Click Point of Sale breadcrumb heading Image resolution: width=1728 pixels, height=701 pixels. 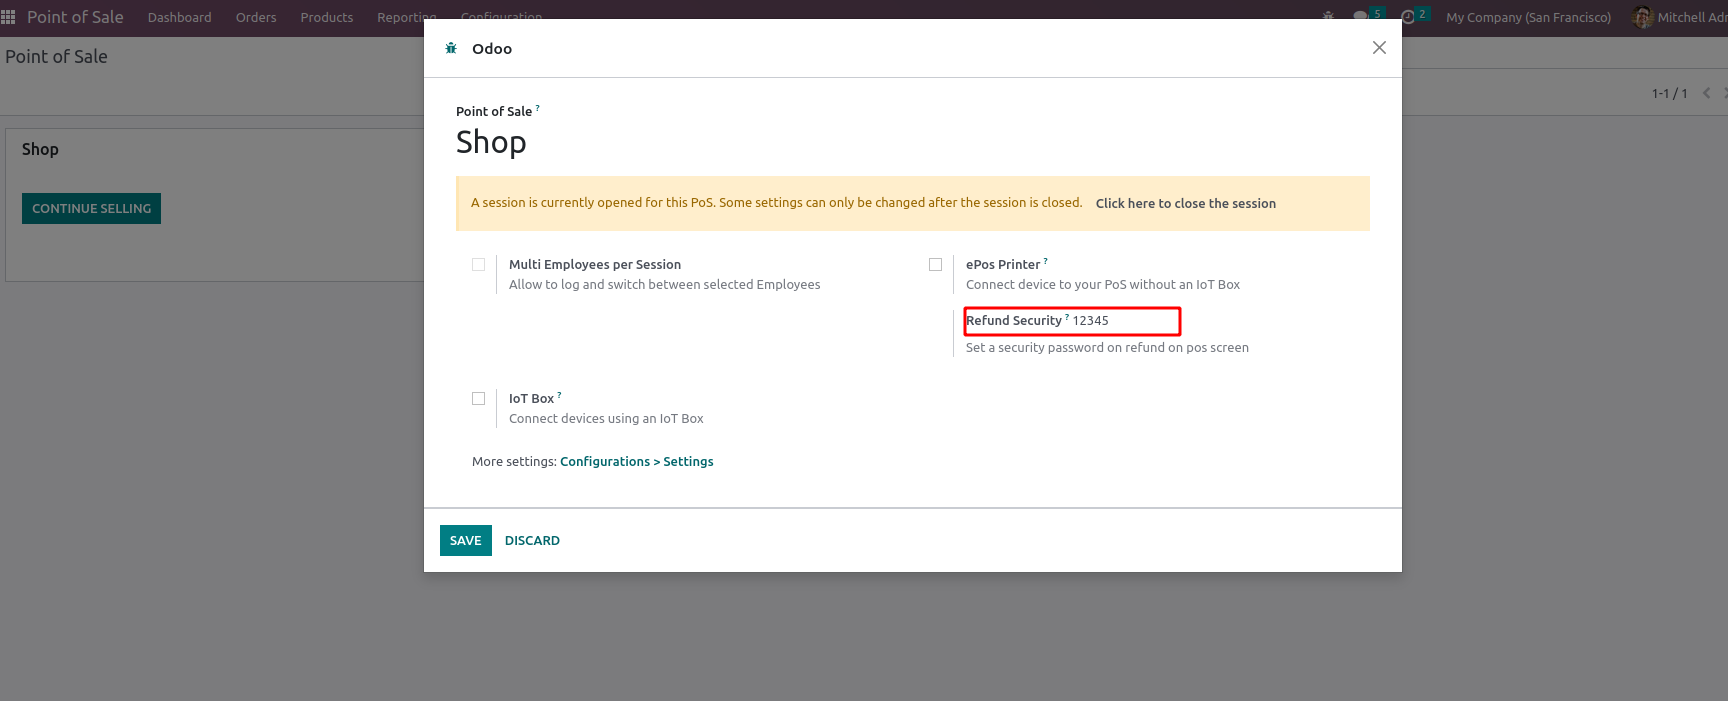(x=56, y=57)
